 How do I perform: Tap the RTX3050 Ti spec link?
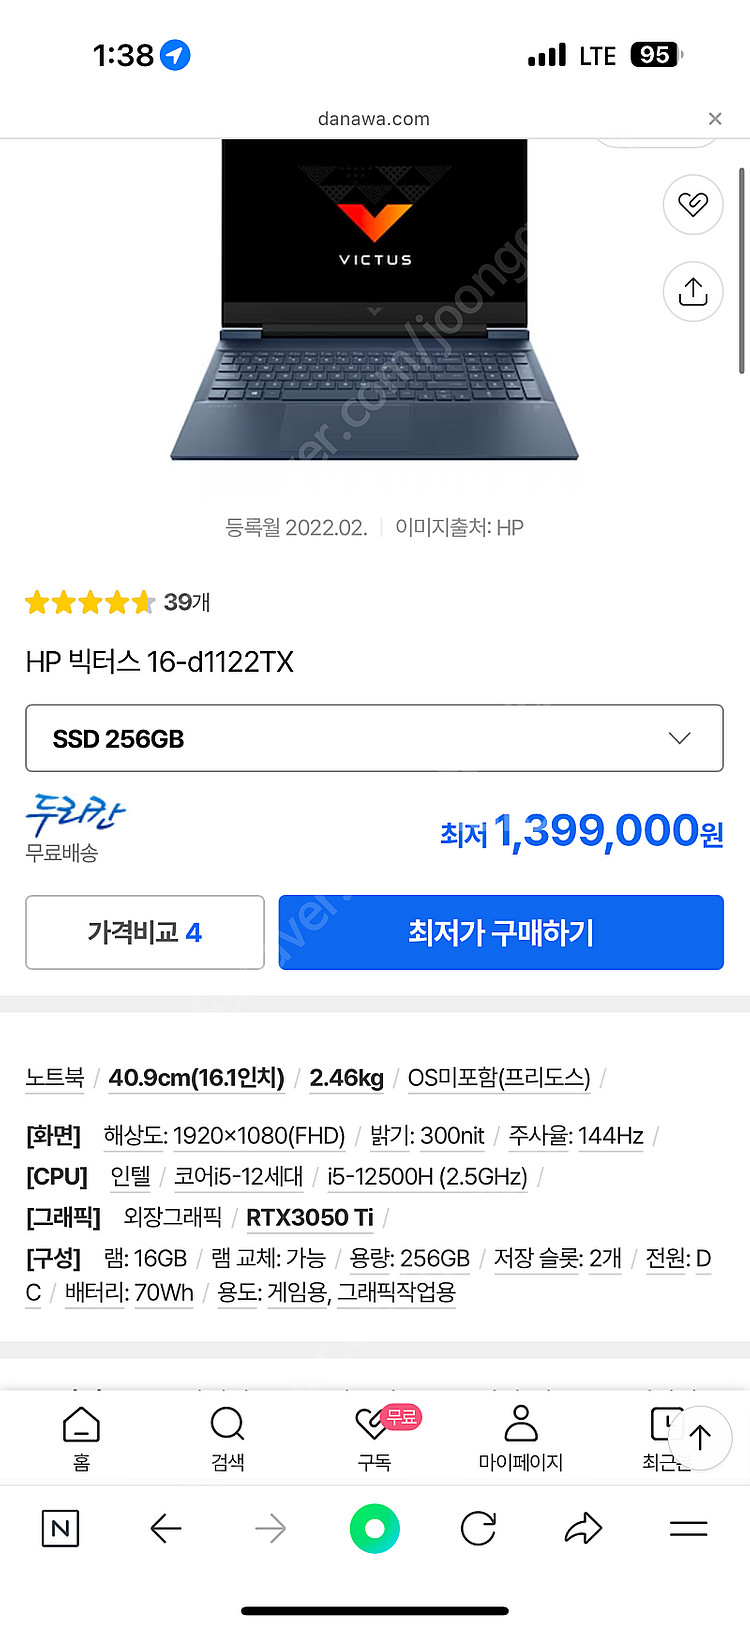[309, 1217]
